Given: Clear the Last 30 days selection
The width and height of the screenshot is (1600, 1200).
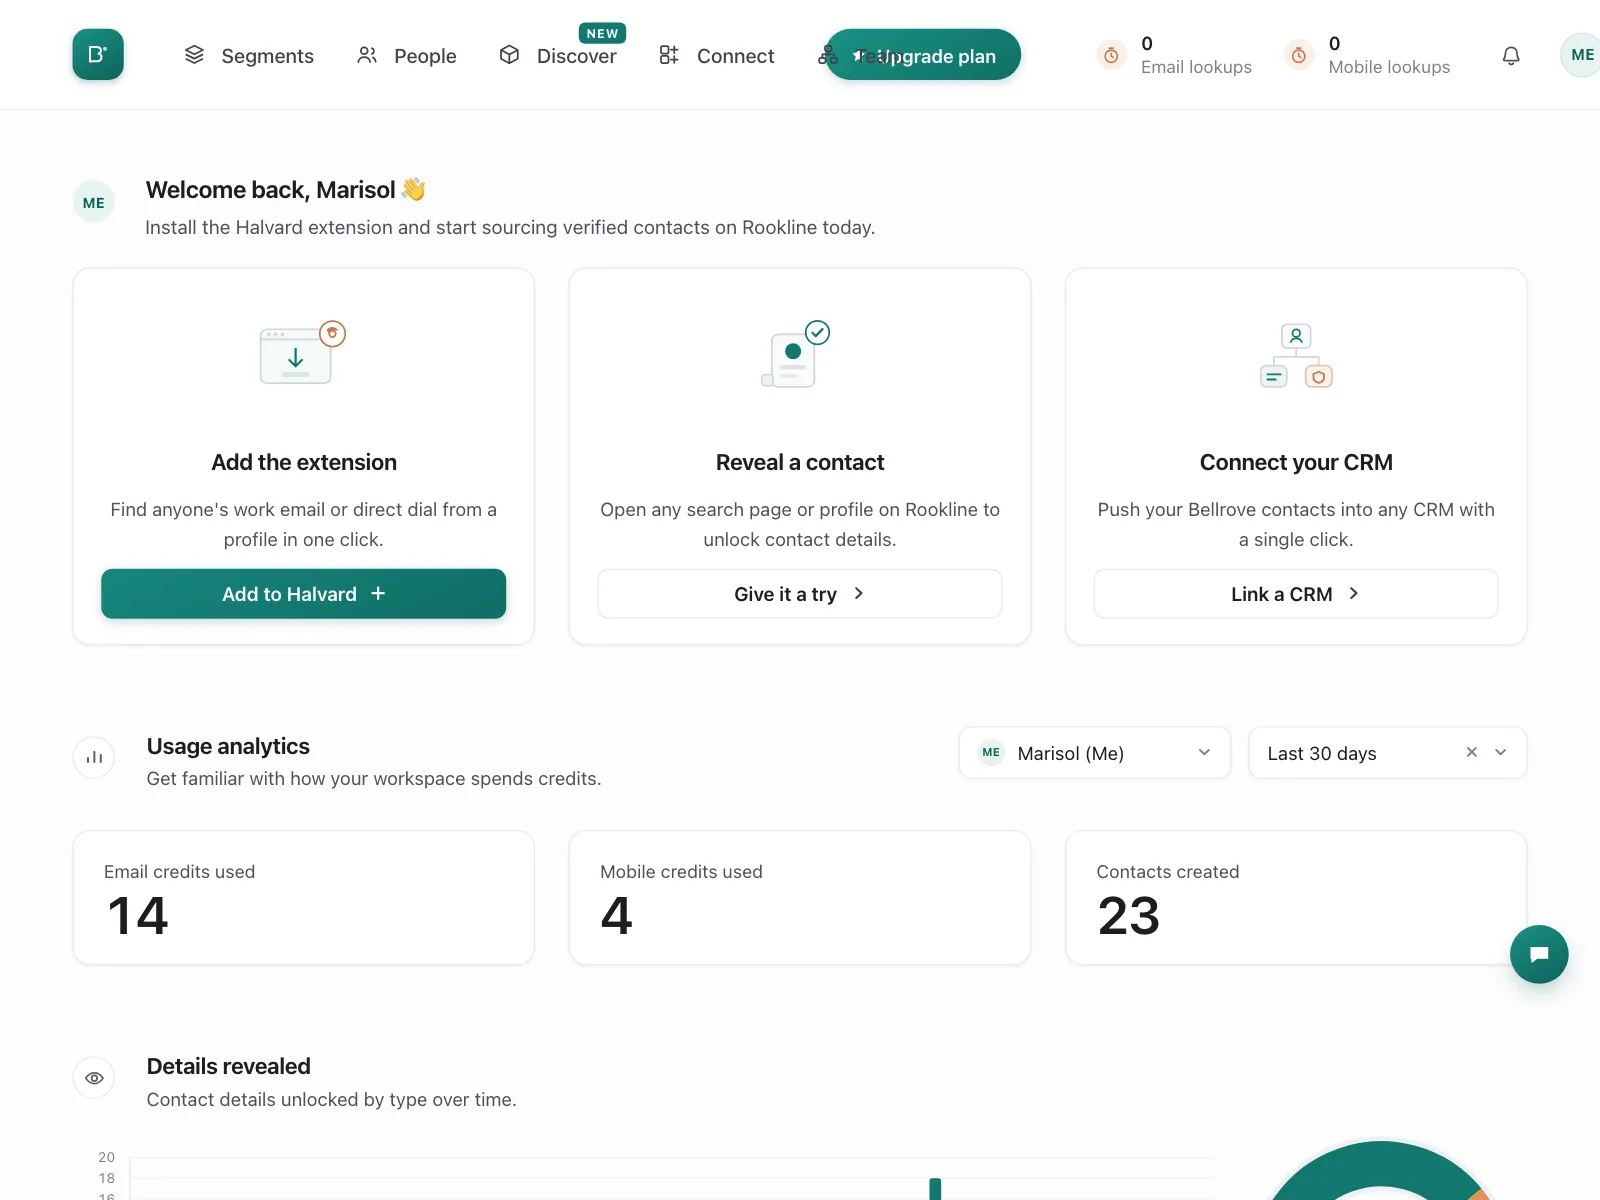Looking at the screenshot, I should click(x=1472, y=752).
